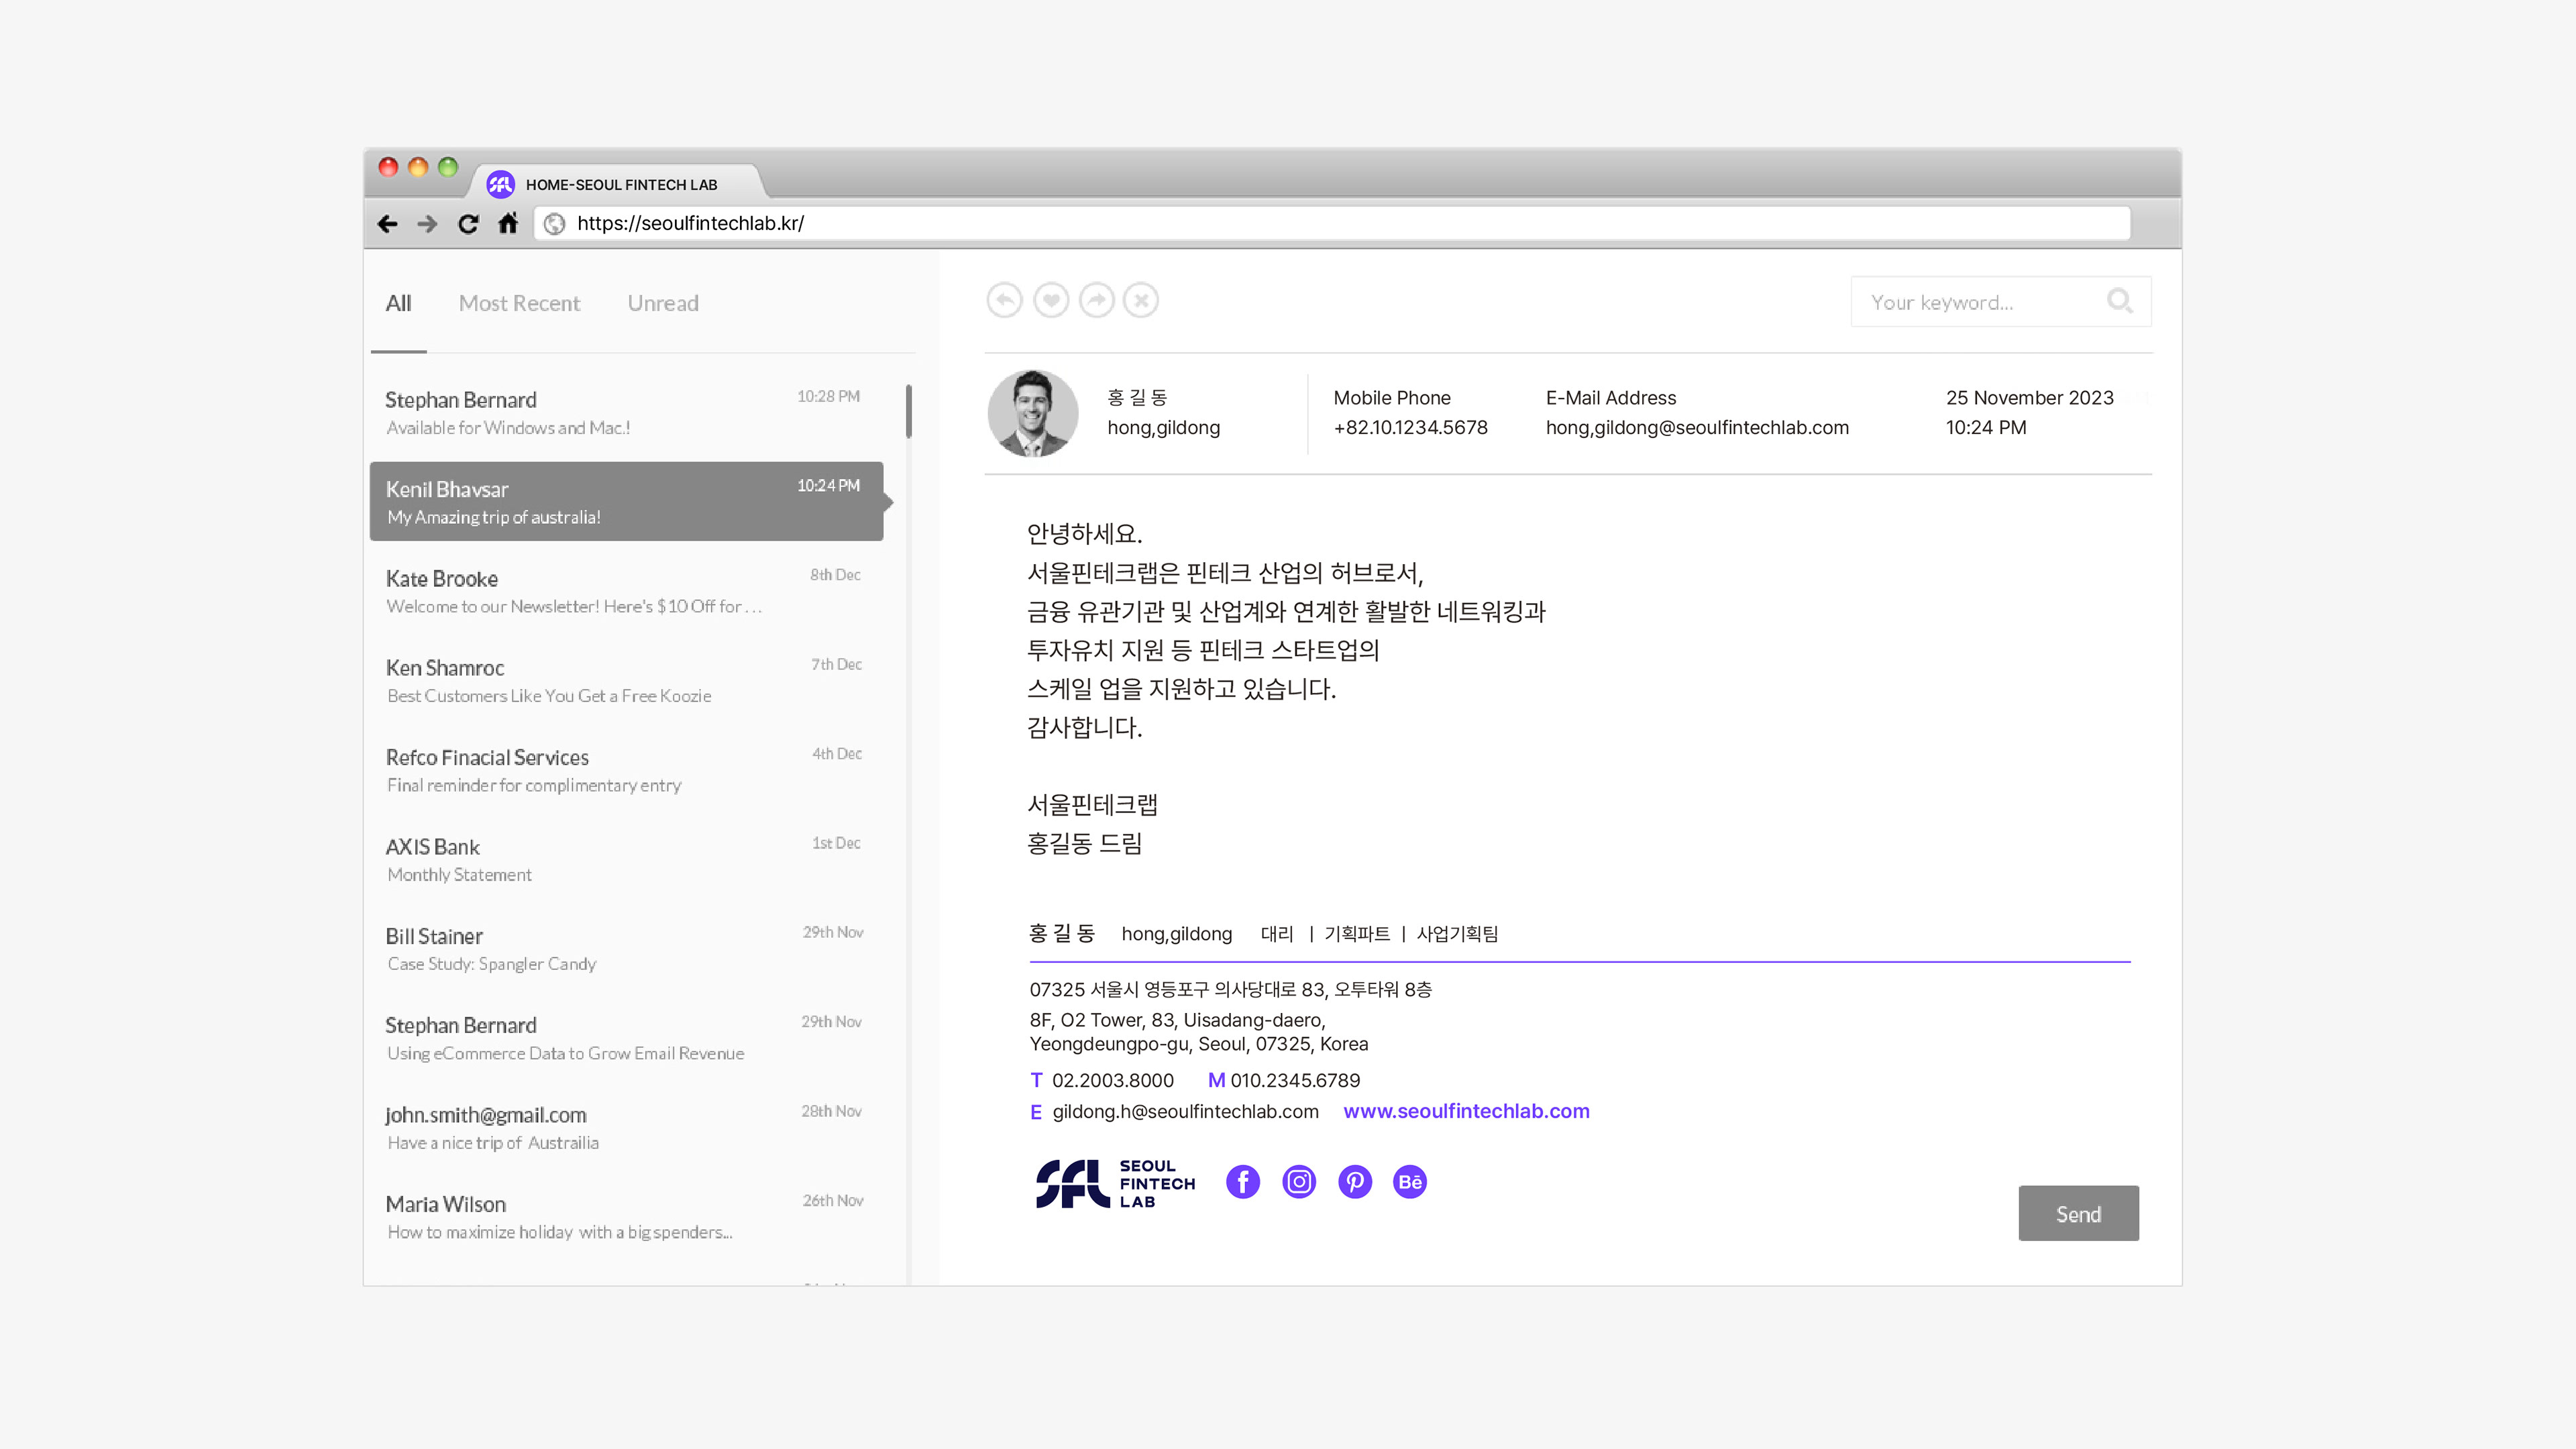Open the Pinterest icon in signature
This screenshot has height=1449, width=2576.
pyautogui.click(x=1355, y=1182)
